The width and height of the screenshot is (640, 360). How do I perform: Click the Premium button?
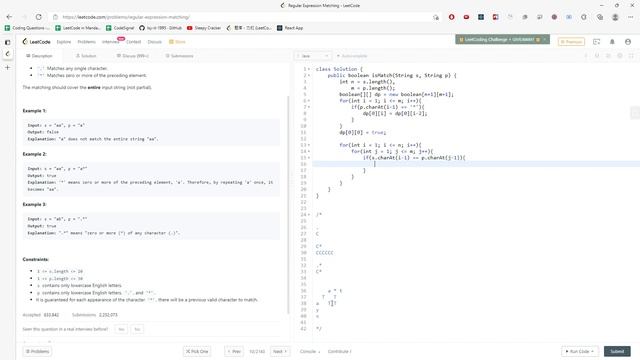[571, 42]
